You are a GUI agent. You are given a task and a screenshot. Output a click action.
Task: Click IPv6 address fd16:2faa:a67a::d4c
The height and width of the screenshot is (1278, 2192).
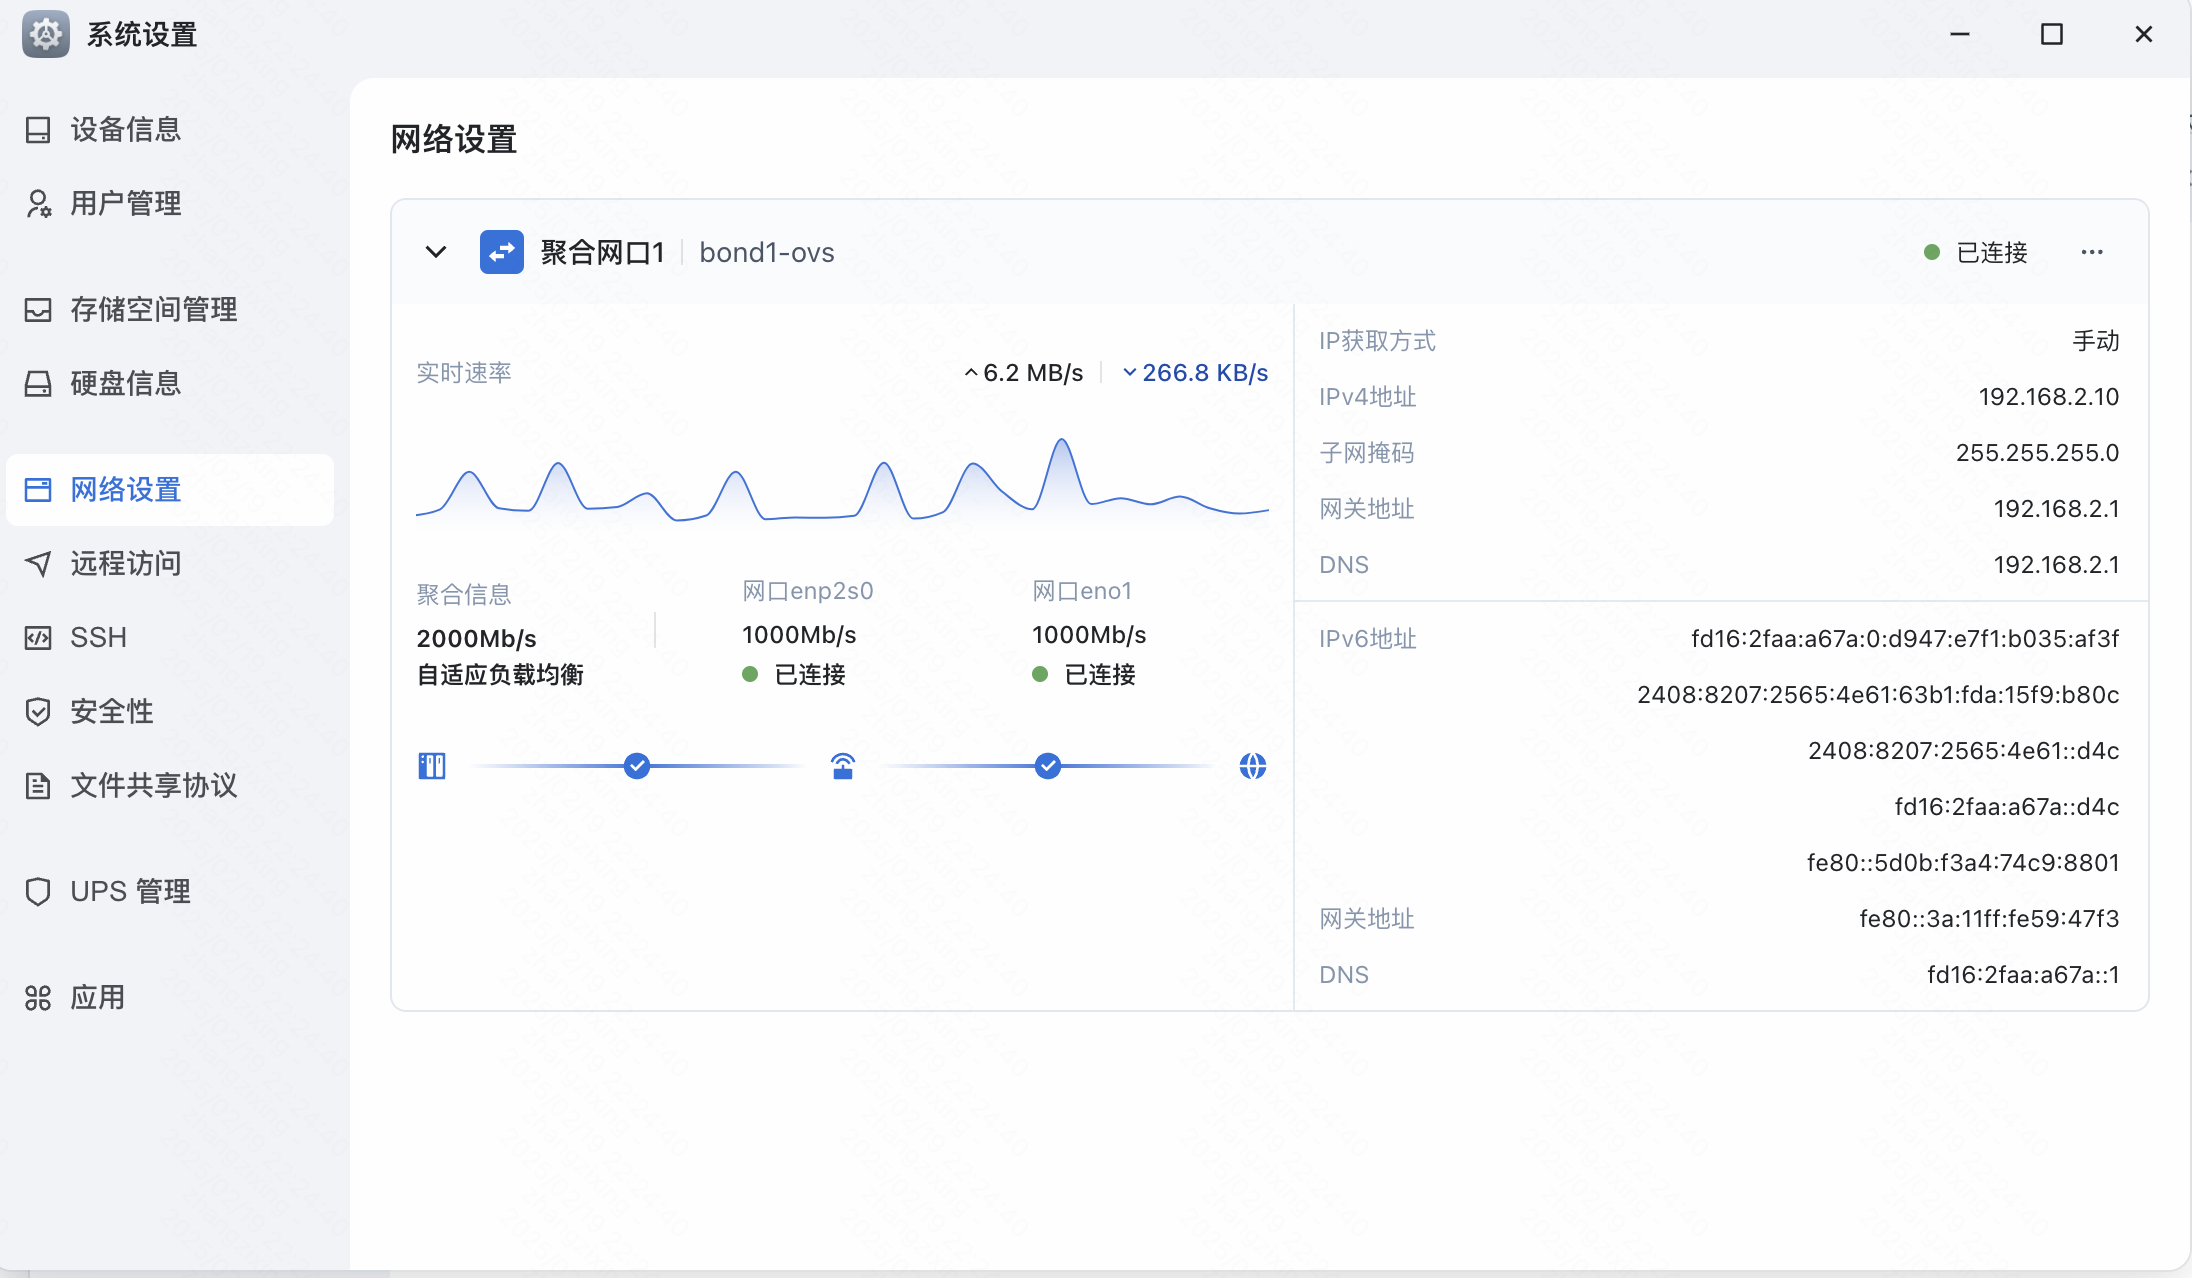[2007, 807]
